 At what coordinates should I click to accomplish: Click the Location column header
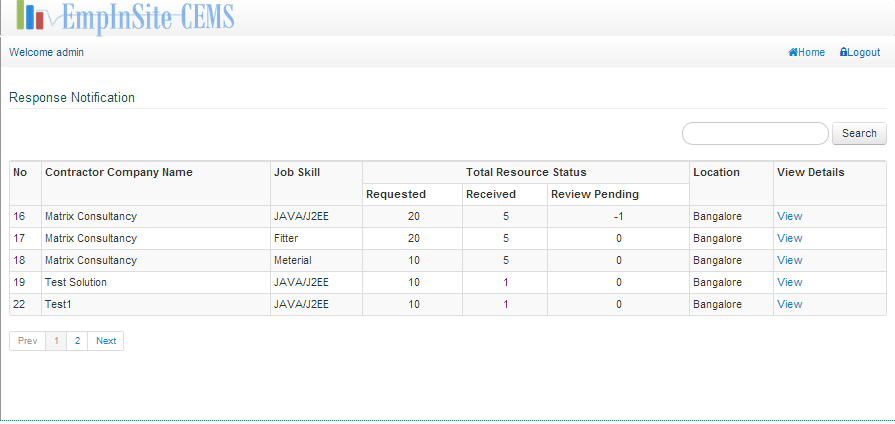point(716,172)
